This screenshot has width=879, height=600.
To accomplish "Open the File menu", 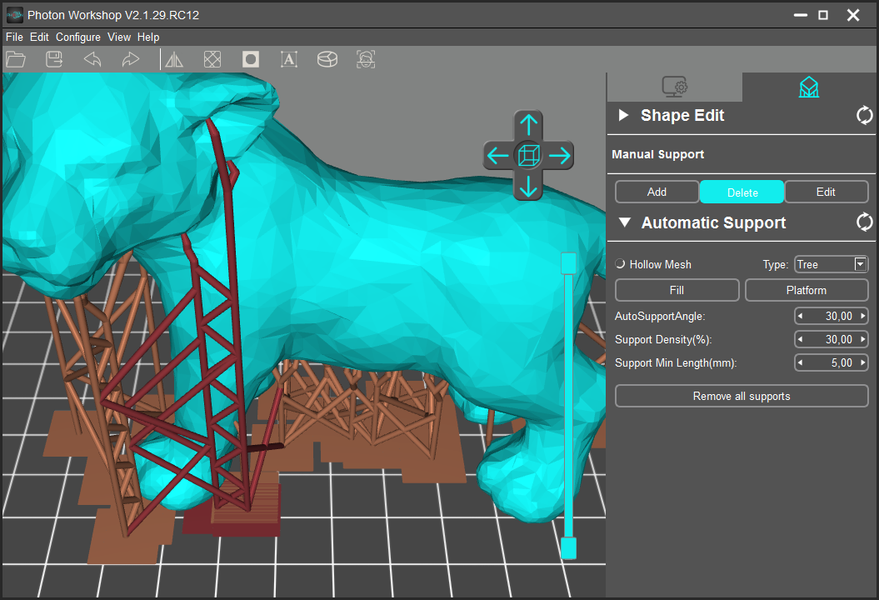I will [15, 37].
